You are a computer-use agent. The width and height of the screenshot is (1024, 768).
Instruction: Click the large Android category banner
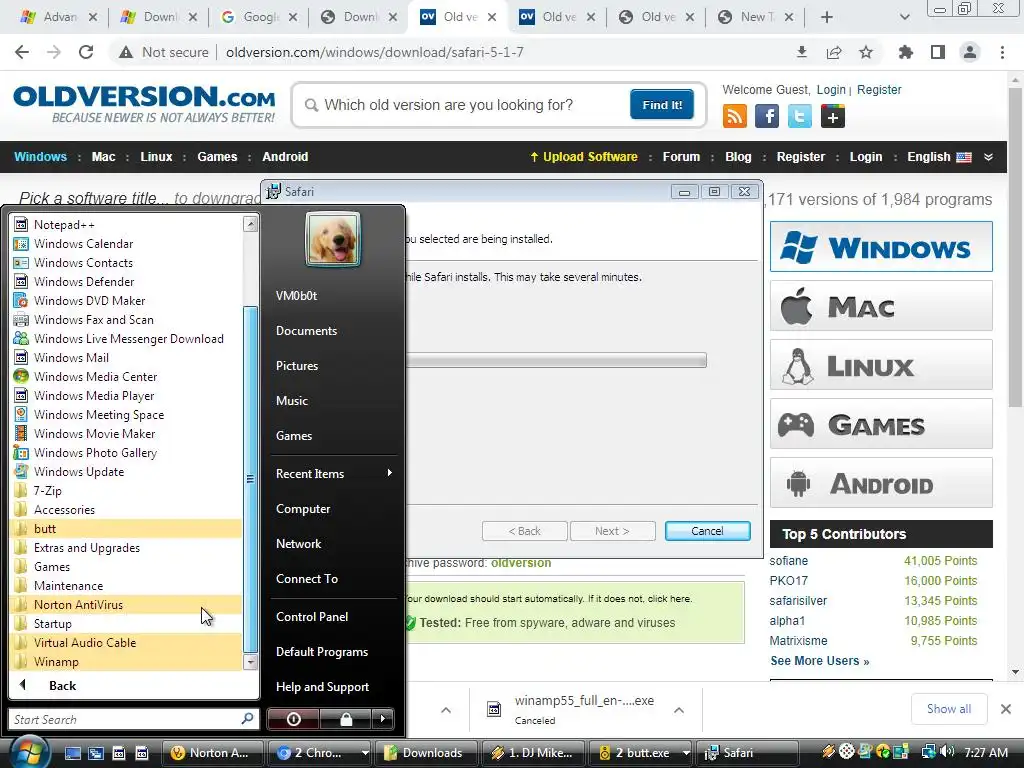pyautogui.click(x=881, y=483)
